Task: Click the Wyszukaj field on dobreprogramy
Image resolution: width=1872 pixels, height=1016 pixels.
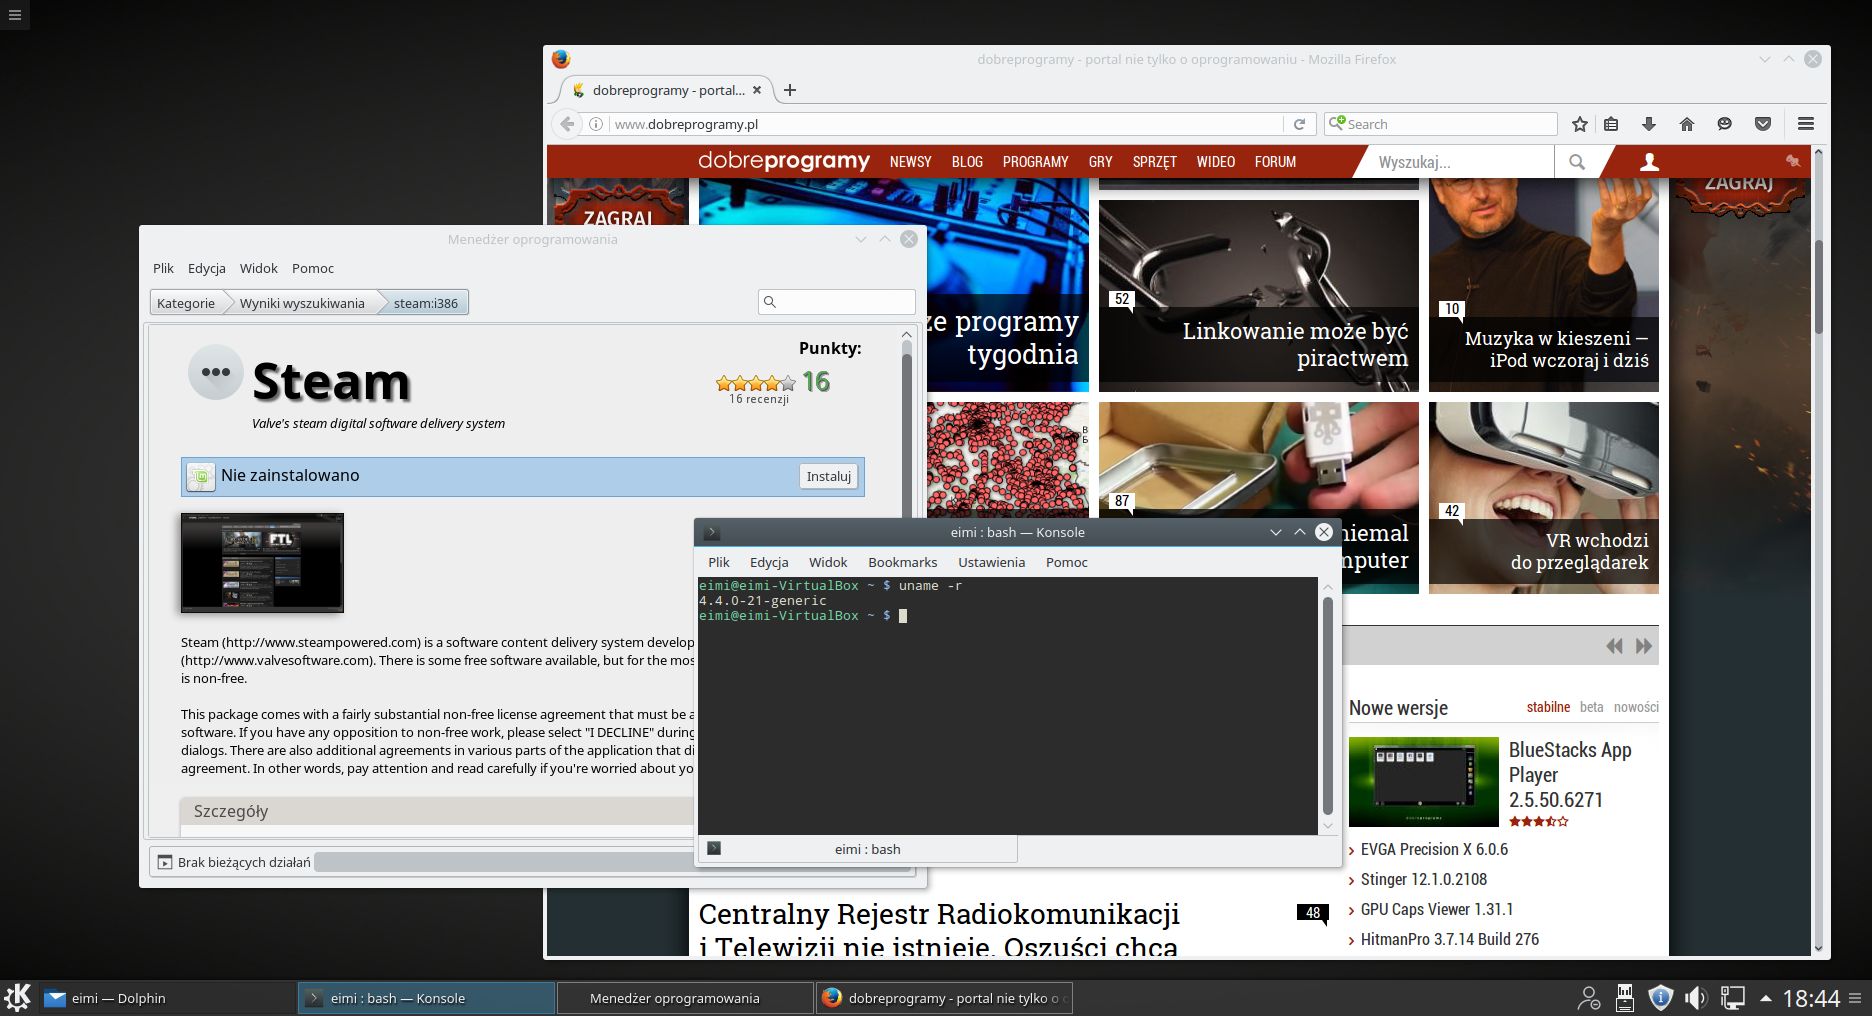Action: (1460, 162)
